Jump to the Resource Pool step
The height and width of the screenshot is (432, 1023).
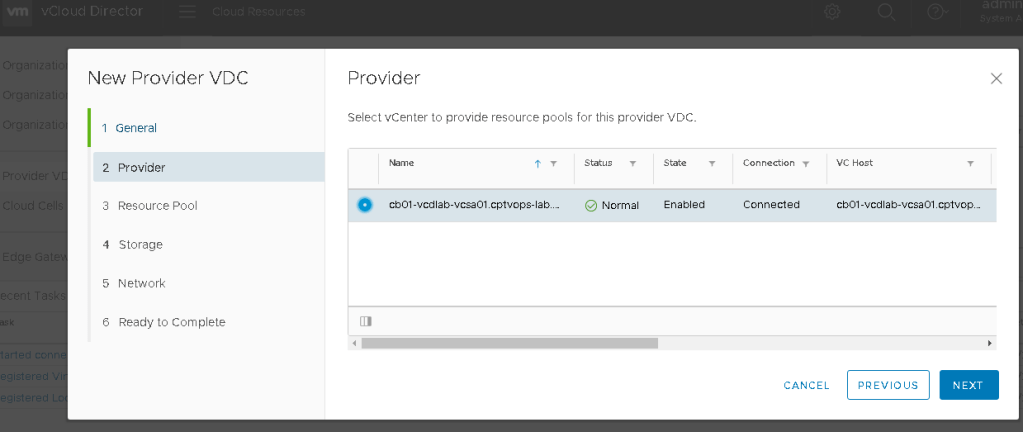click(x=157, y=206)
